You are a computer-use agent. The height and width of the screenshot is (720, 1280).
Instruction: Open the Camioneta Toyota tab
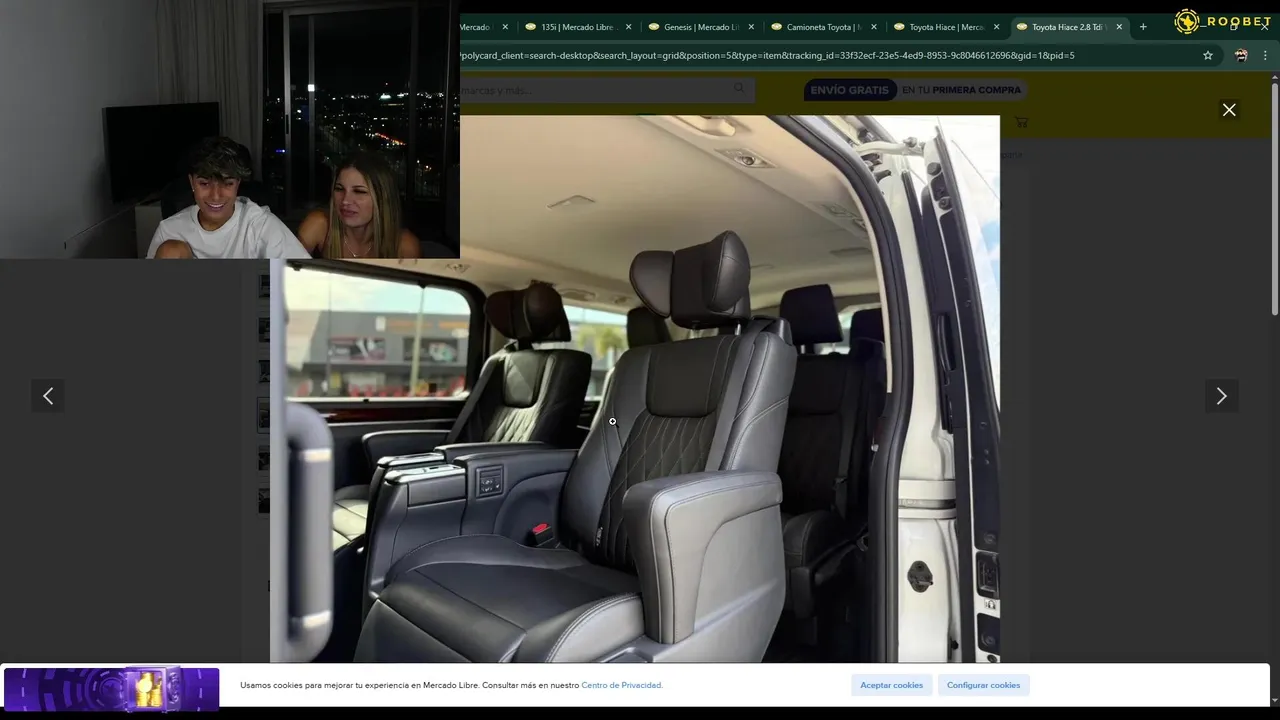[x=824, y=27]
